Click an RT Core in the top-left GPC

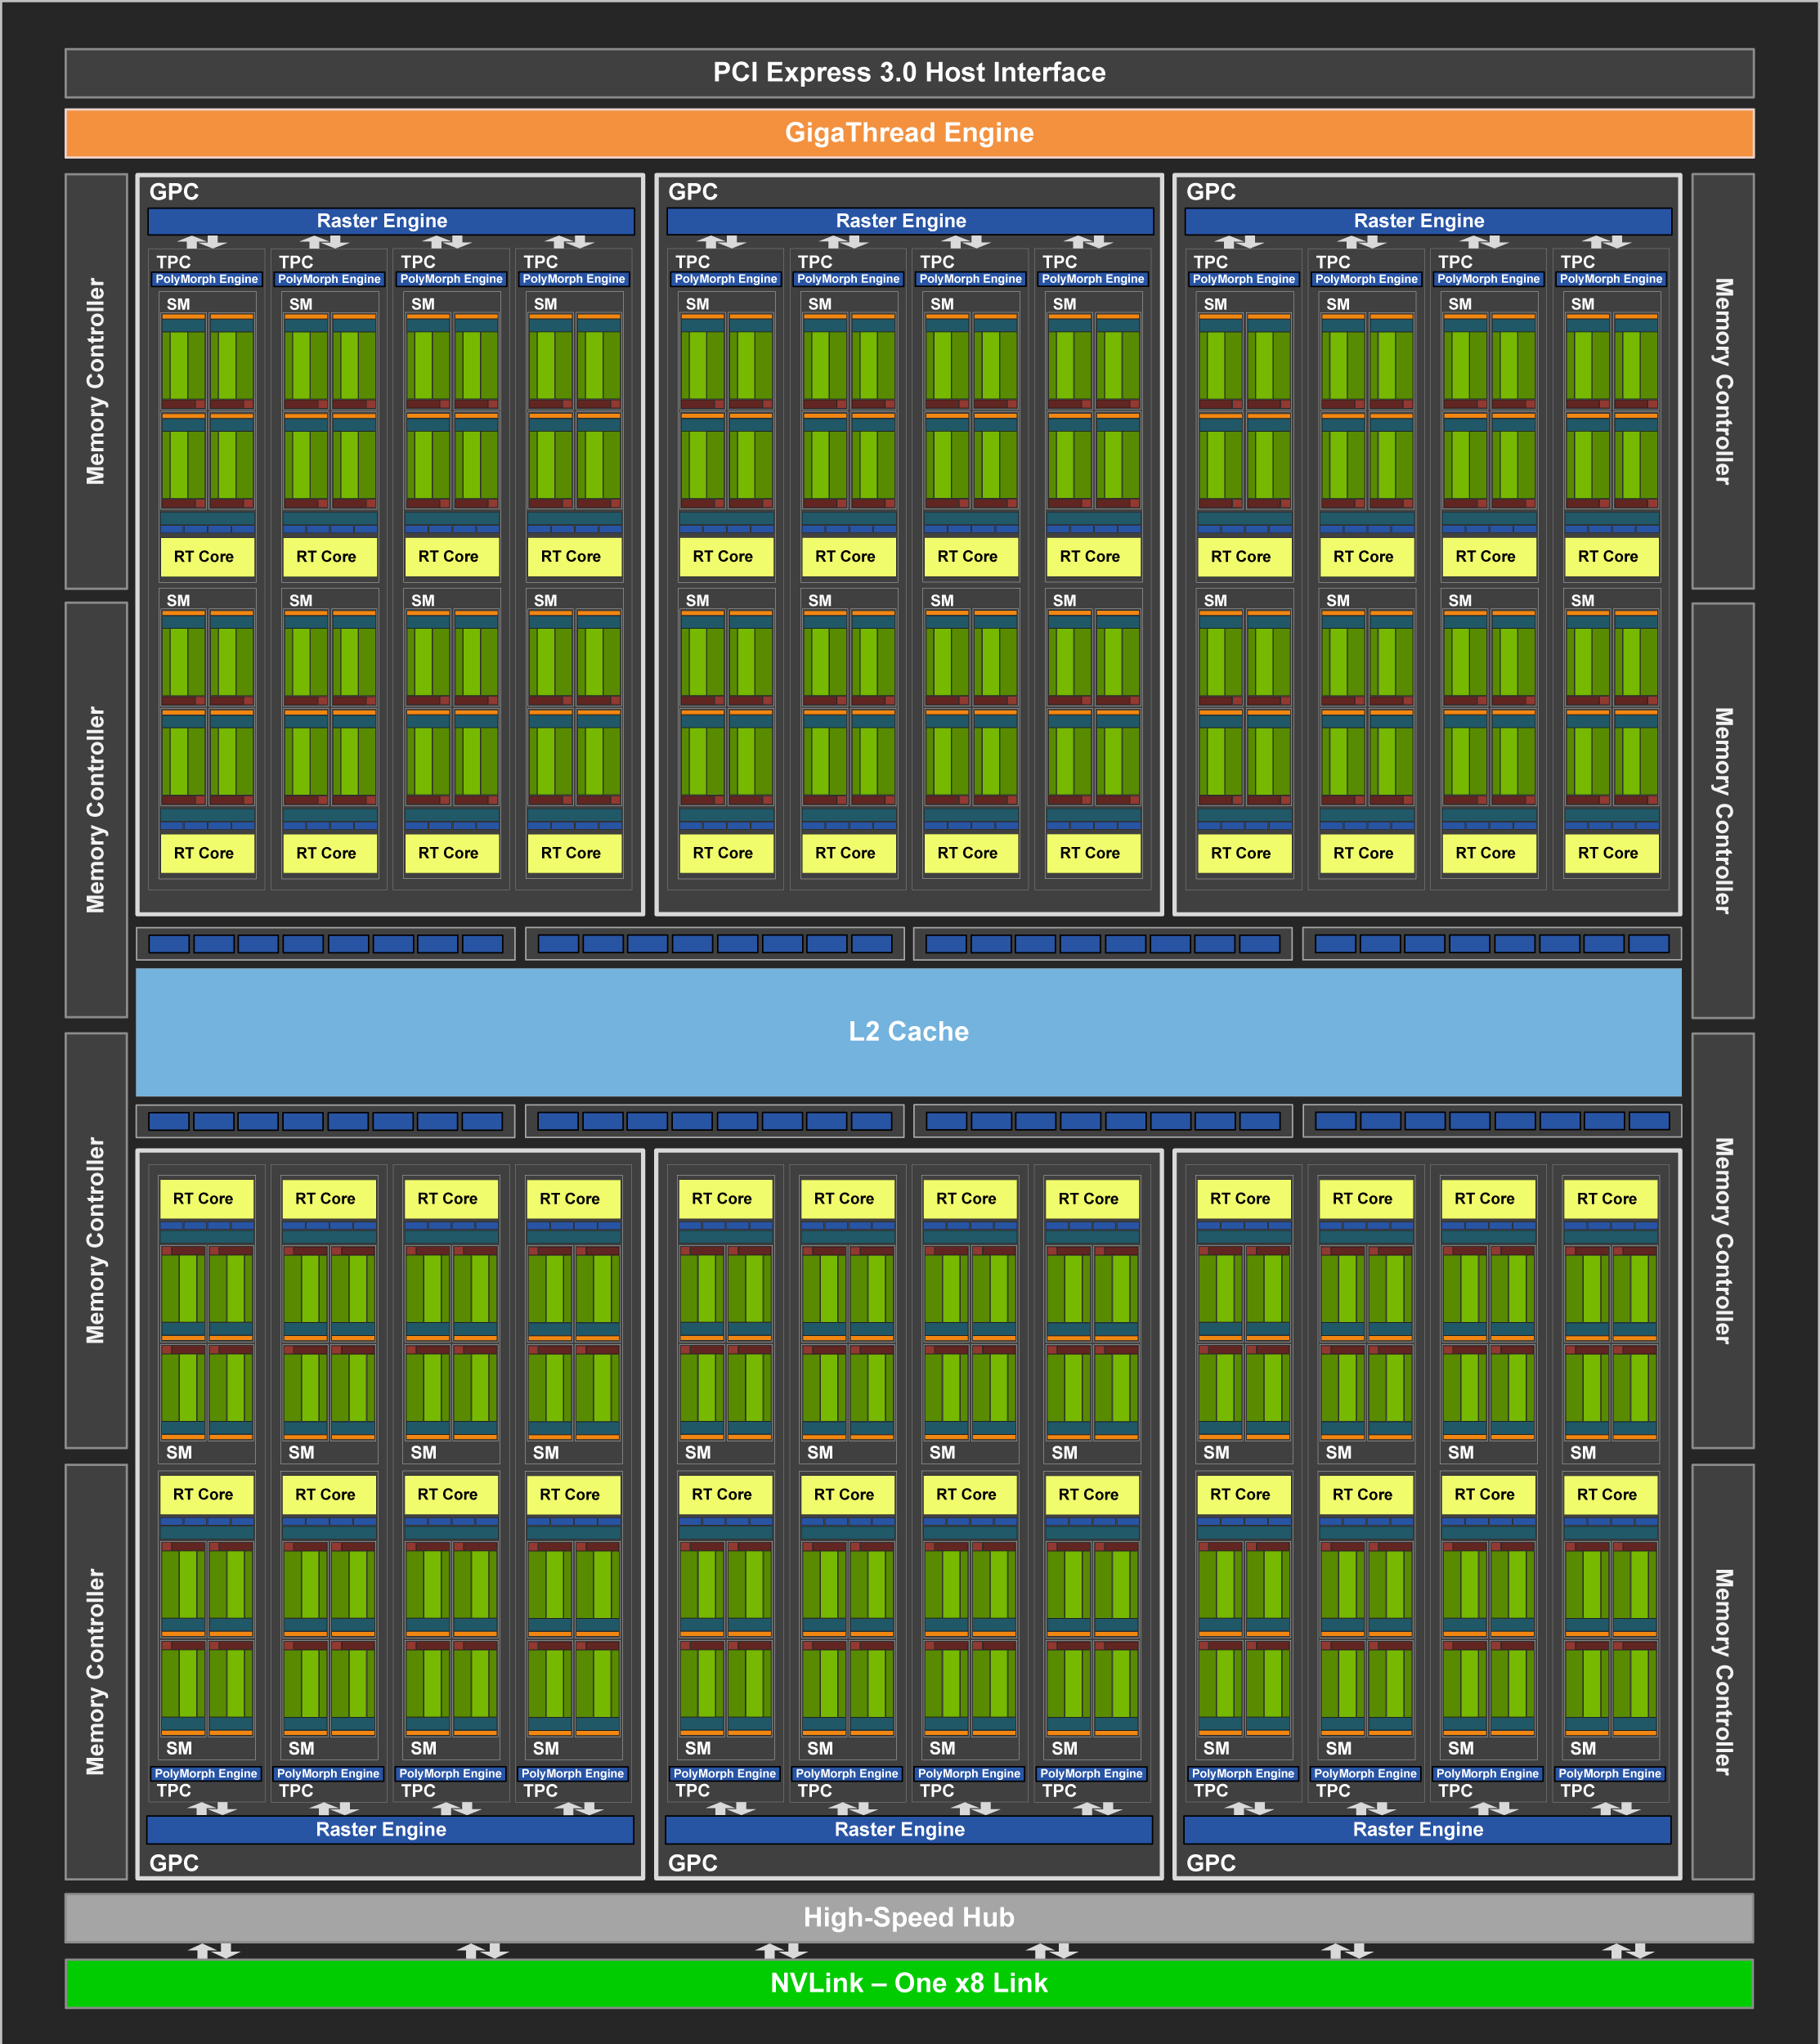pos(207,556)
